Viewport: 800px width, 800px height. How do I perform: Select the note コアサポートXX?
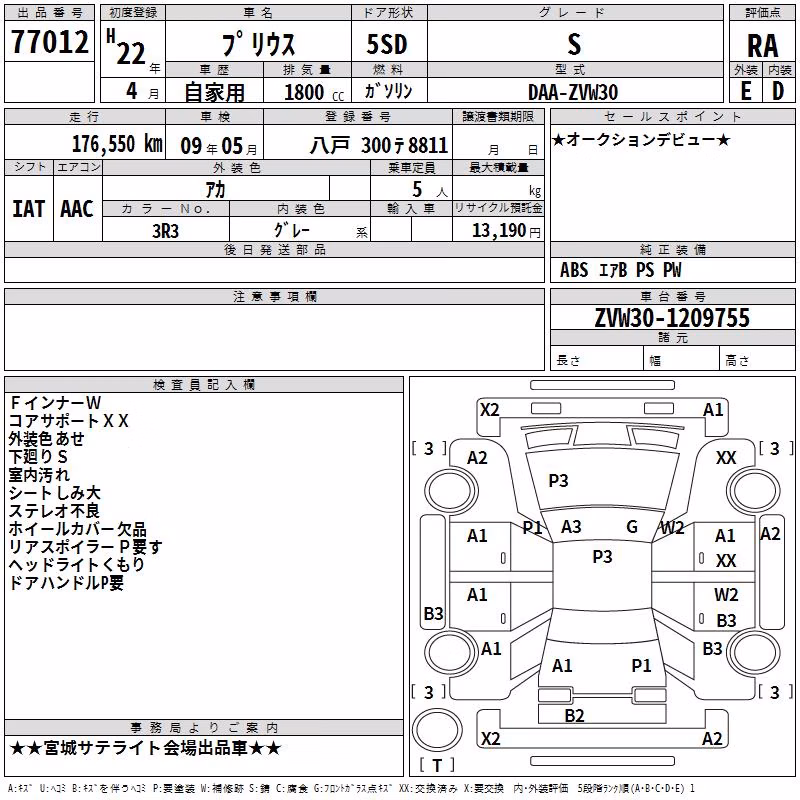pos(68,421)
